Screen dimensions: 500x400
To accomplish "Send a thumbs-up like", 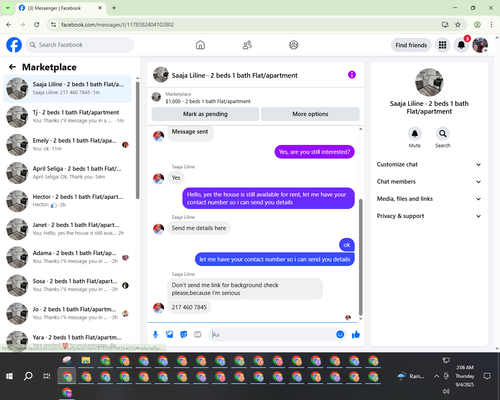I will click(x=356, y=334).
